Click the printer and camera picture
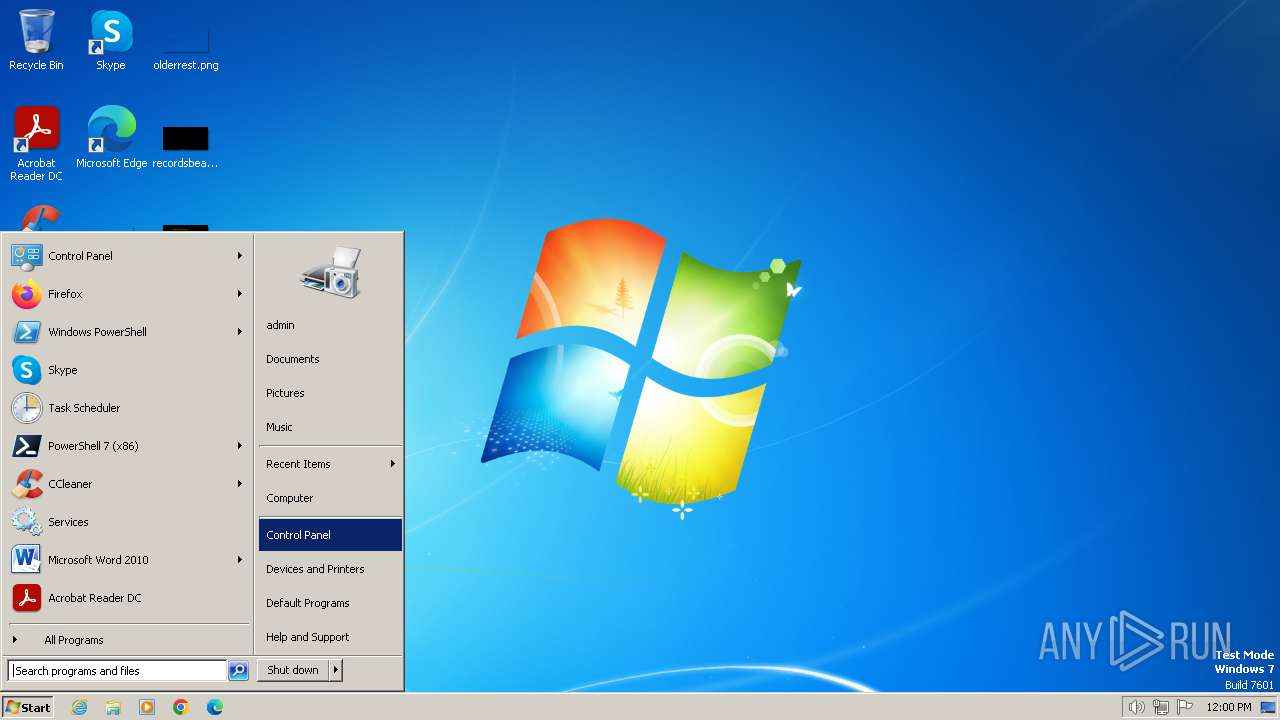Viewport: 1280px width, 720px height. coord(330,272)
